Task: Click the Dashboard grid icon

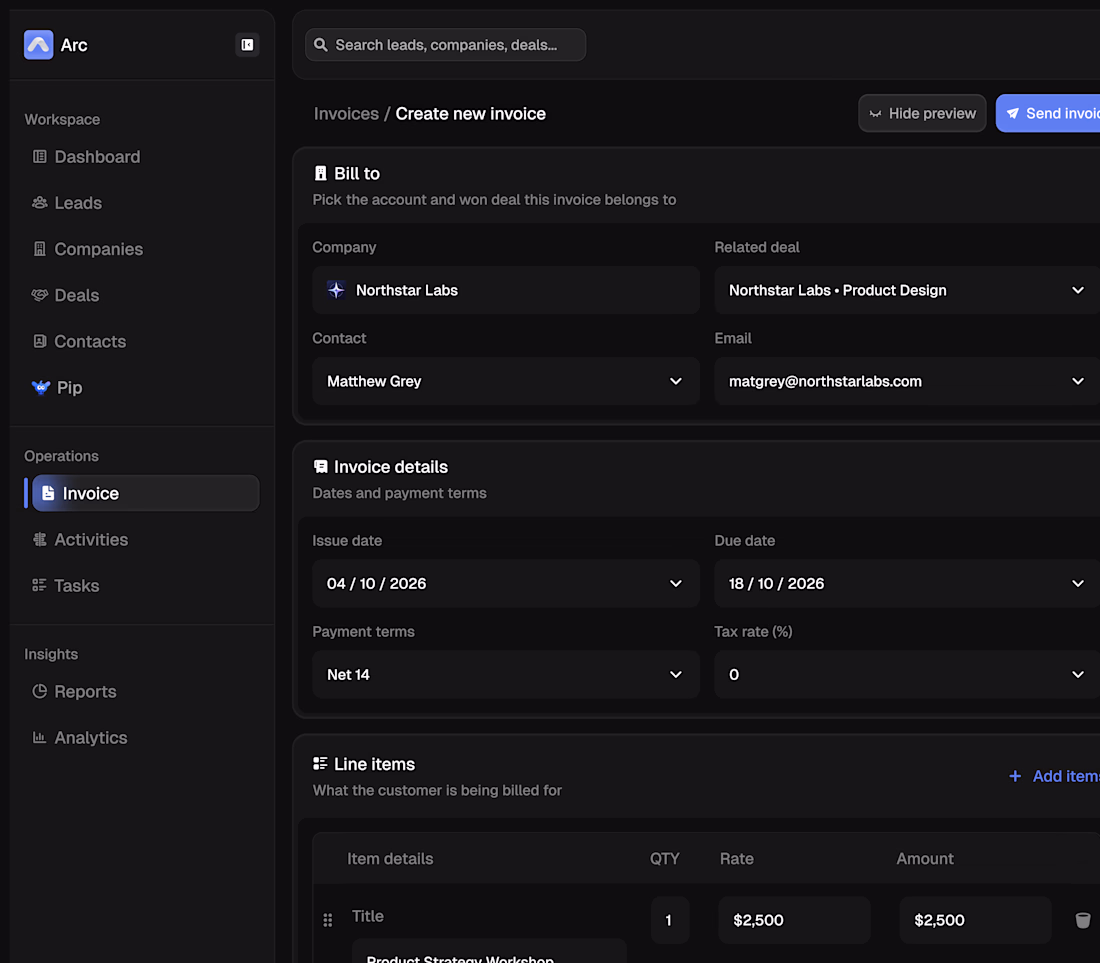Action: tap(40, 156)
